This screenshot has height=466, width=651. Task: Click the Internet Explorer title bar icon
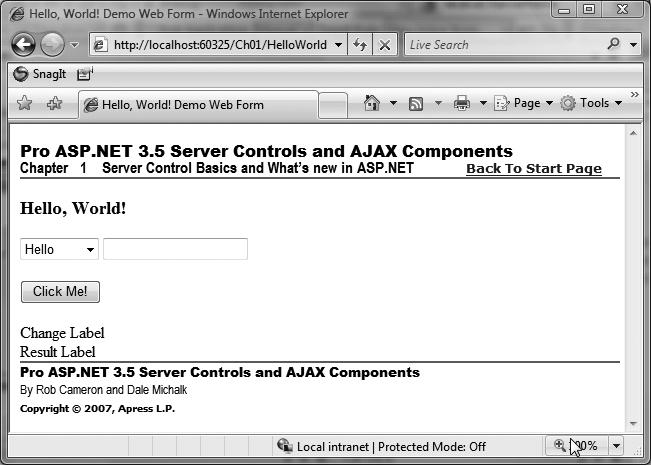point(17,14)
